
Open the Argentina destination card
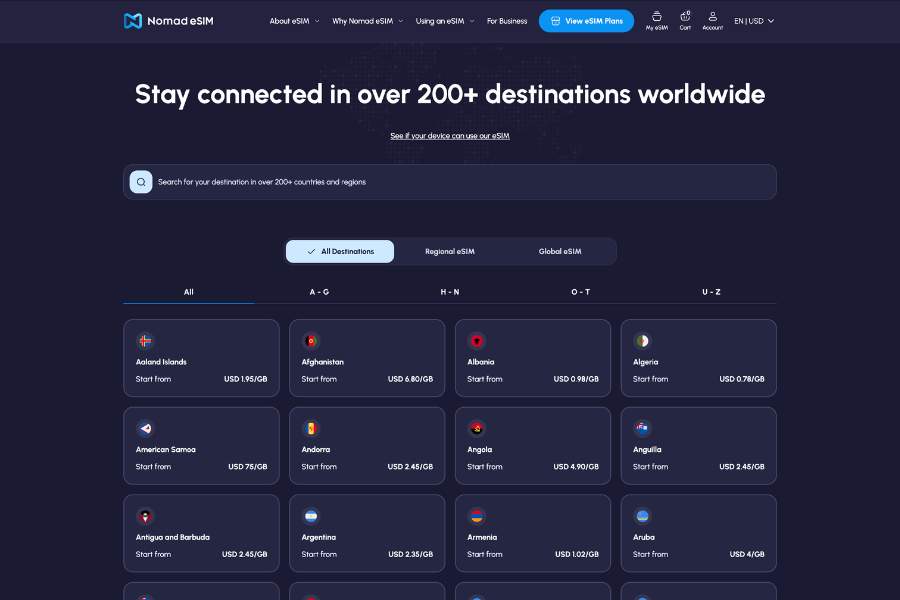click(367, 533)
